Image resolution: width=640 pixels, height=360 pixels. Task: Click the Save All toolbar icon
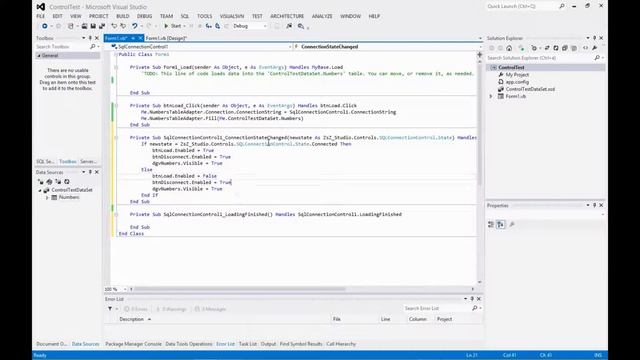tap(102, 26)
